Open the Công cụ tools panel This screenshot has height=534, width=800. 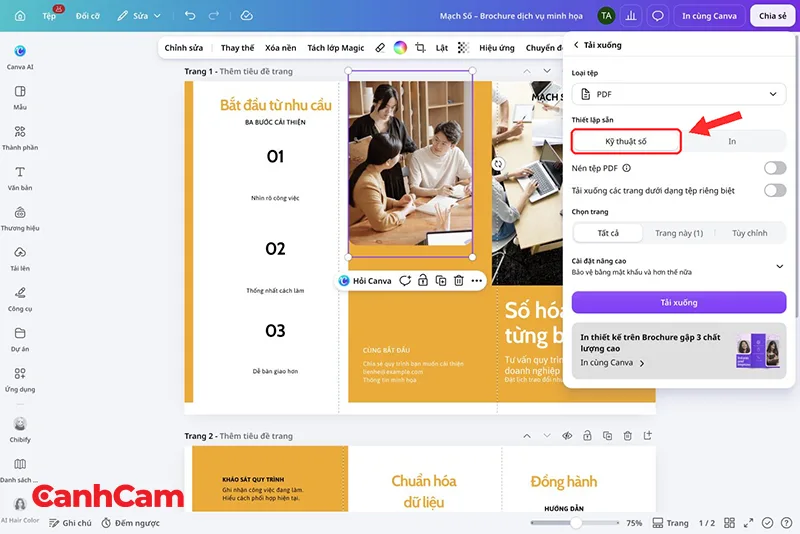point(20,299)
